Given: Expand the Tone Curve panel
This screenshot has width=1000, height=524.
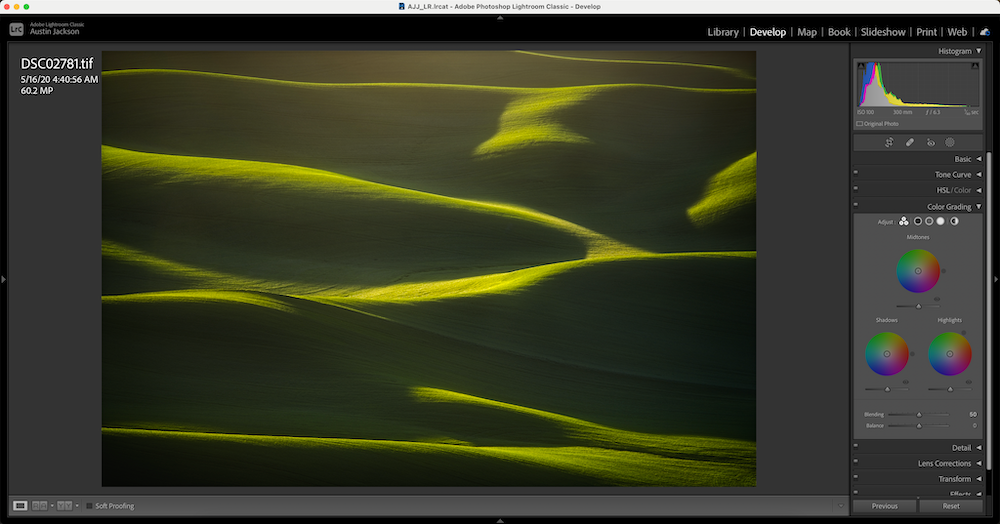Looking at the screenshot, I should click(x=979, y=175).
